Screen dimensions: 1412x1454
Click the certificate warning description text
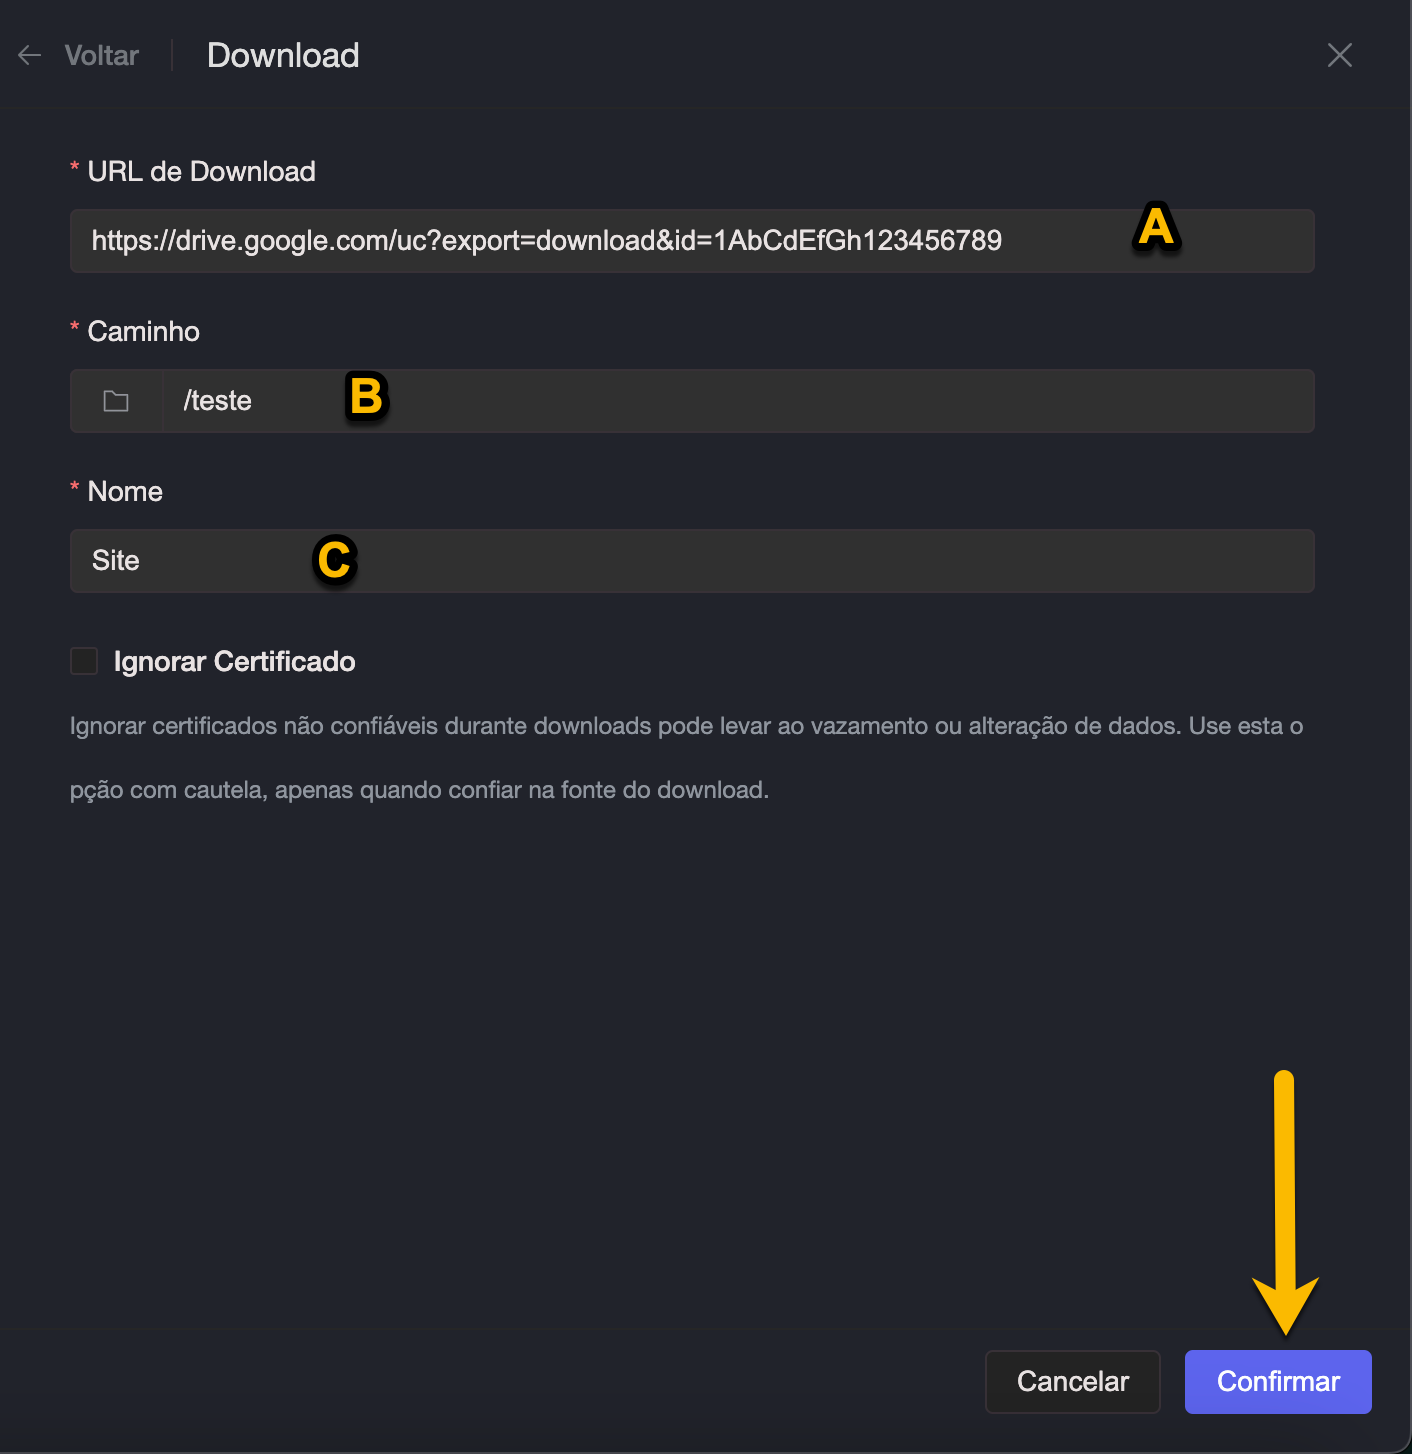[686, 757]
